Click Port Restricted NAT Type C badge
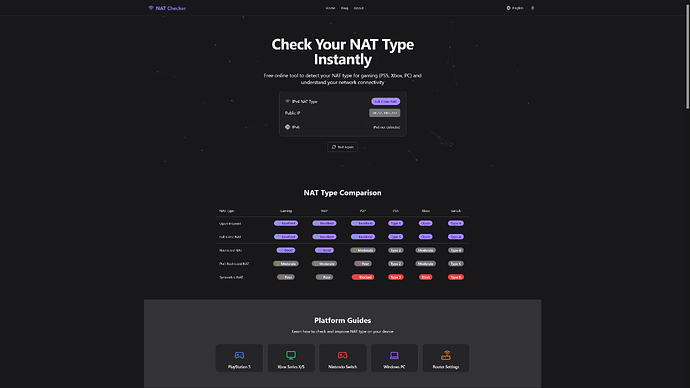 point(455,264)
